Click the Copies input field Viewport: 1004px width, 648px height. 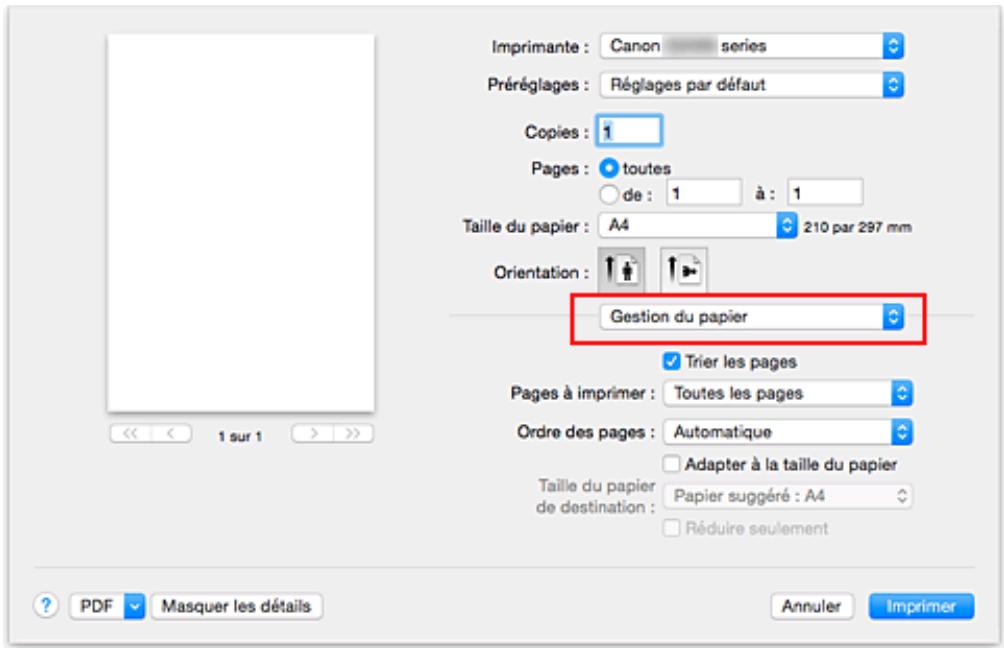(x=629, y=131)
